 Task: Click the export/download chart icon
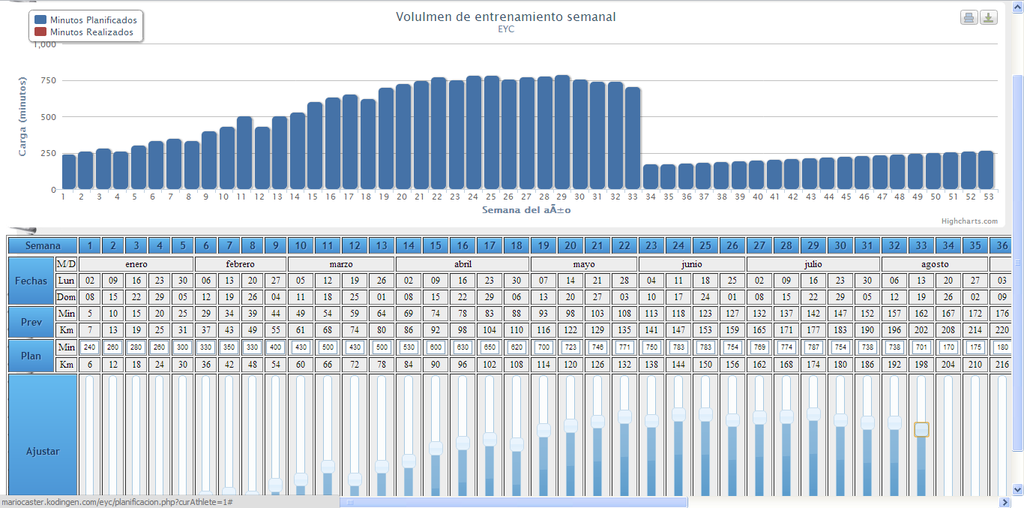click(x=988, y=18)
